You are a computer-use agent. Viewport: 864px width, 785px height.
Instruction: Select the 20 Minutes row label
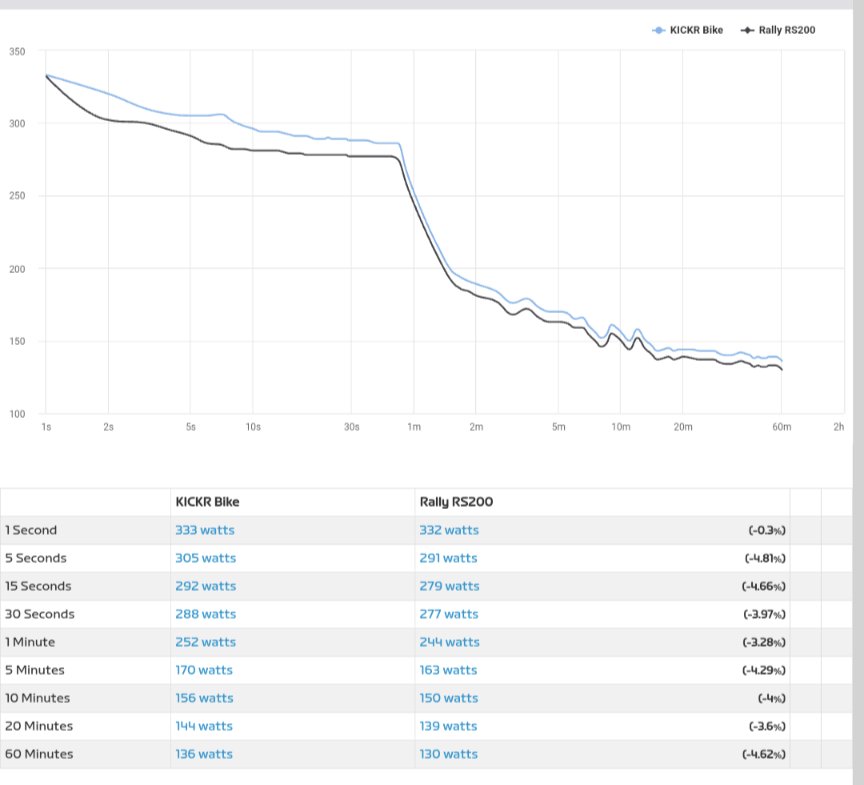pyautogui.click(x=39, y=726)
